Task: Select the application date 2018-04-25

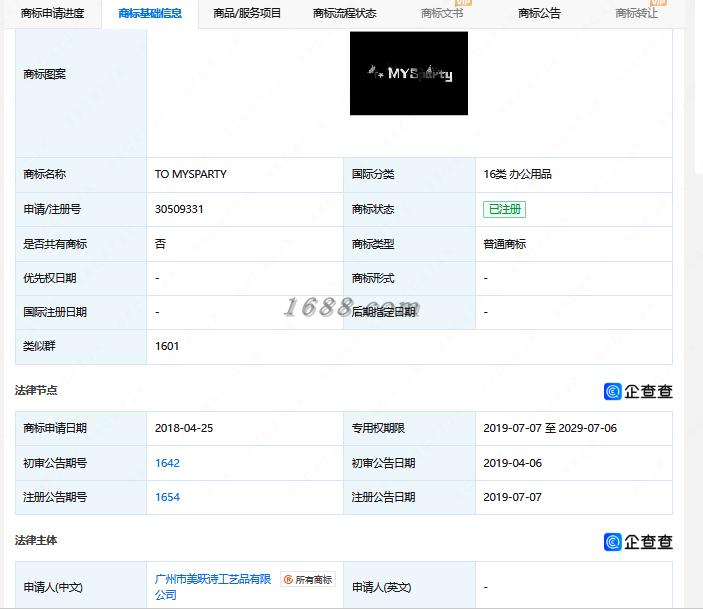Action: coord(184,428)
